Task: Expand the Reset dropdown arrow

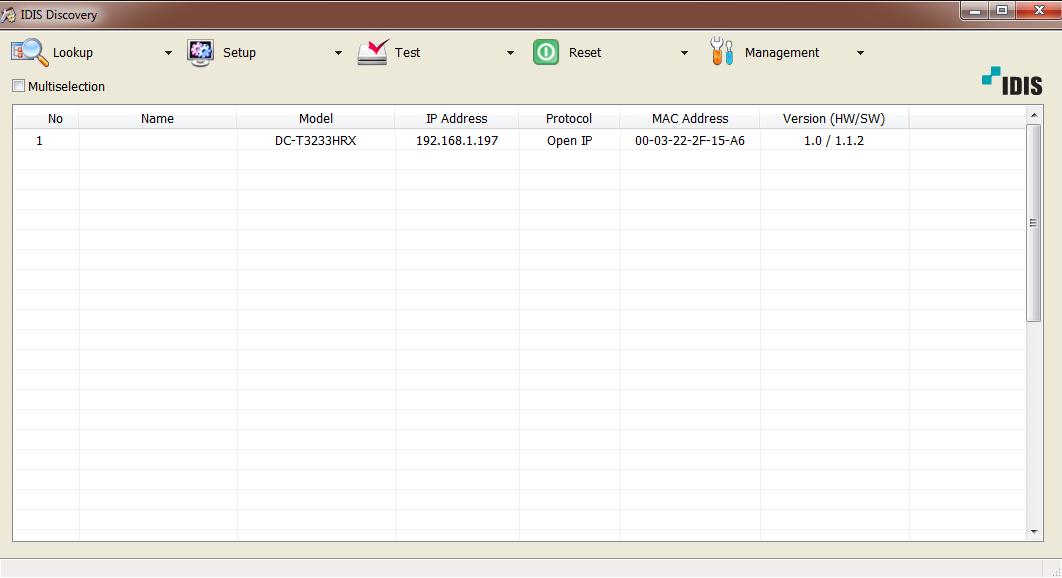Action: point(684,53)
